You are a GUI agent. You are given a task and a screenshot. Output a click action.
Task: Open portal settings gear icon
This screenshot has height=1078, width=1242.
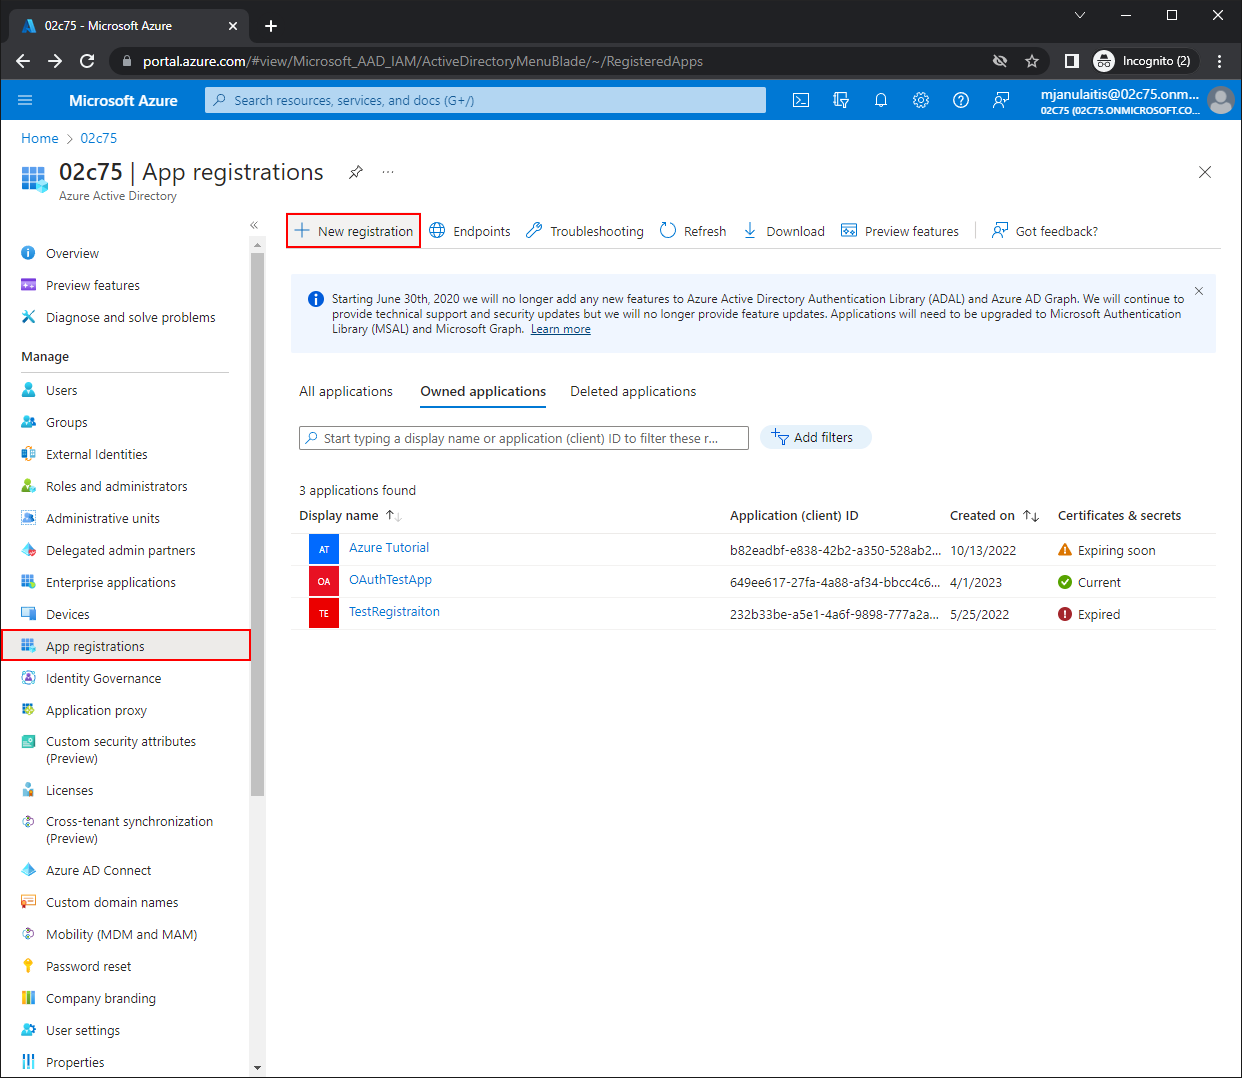[x=921, y=100]
